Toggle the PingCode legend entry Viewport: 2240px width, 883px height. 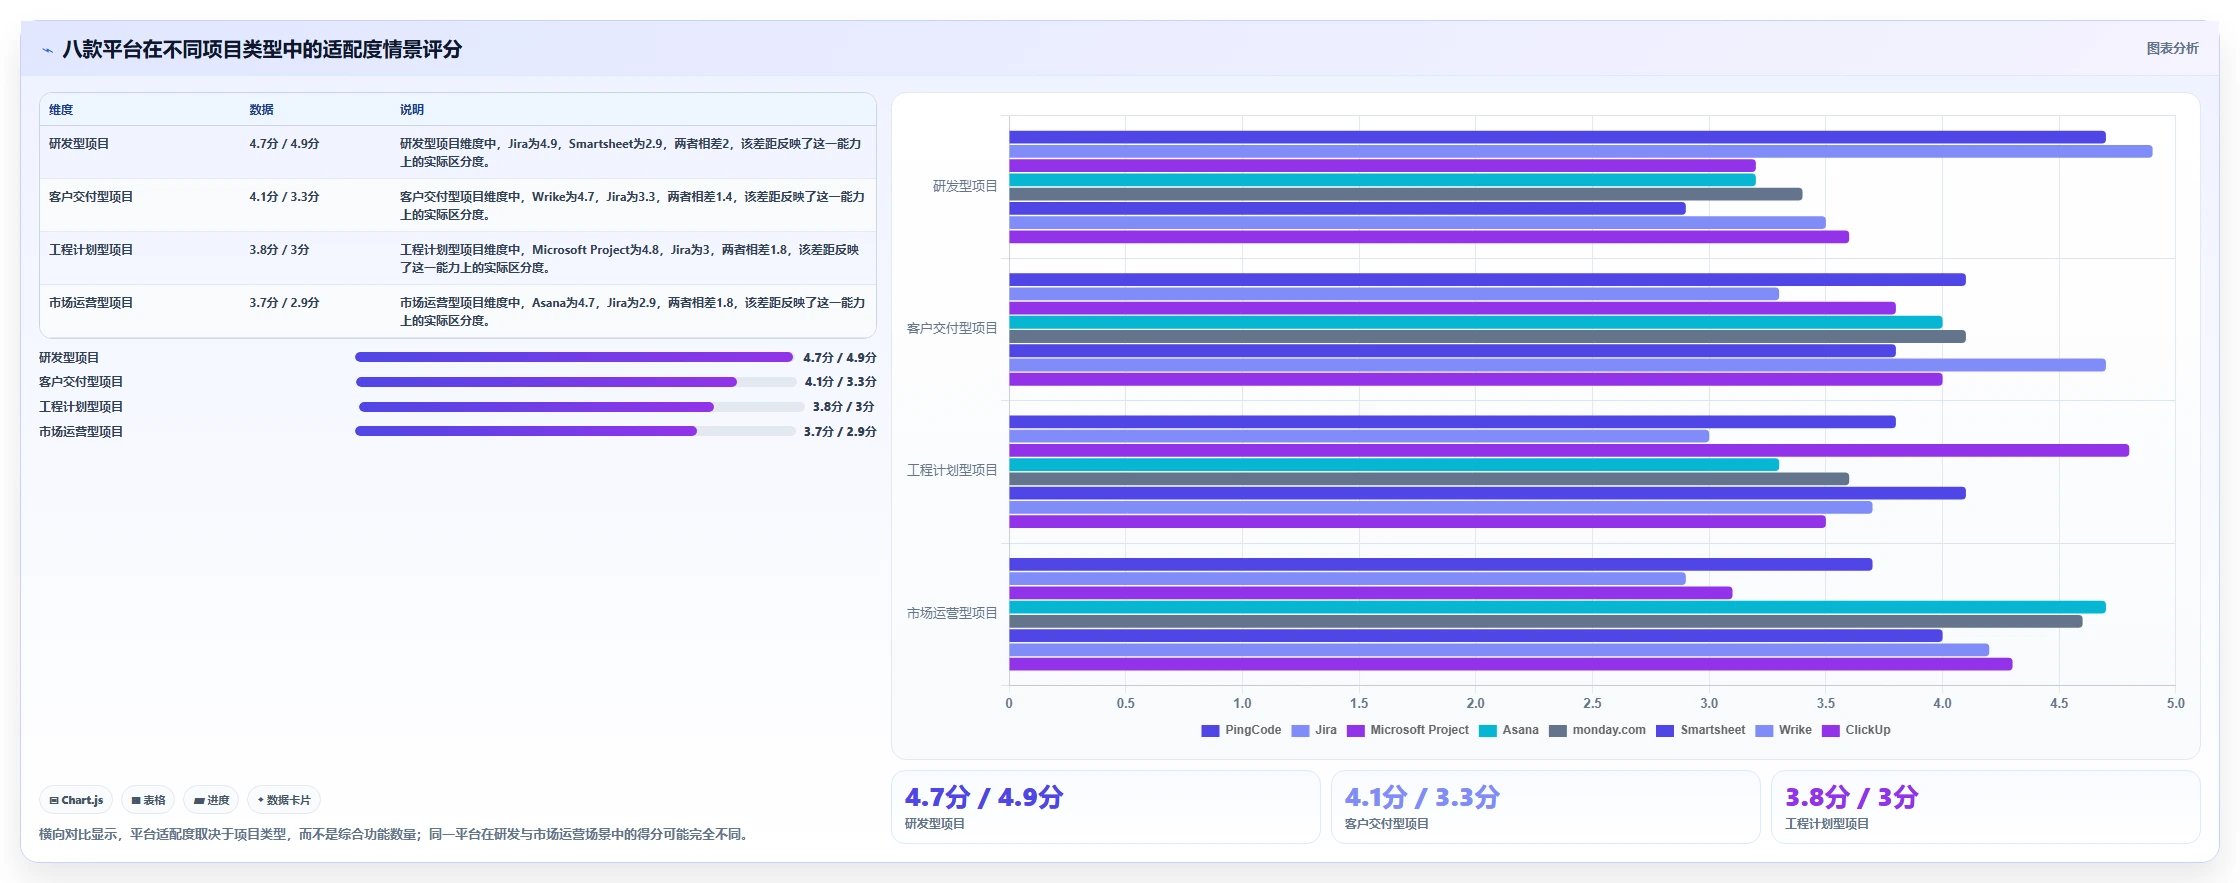coord(1241,730)
